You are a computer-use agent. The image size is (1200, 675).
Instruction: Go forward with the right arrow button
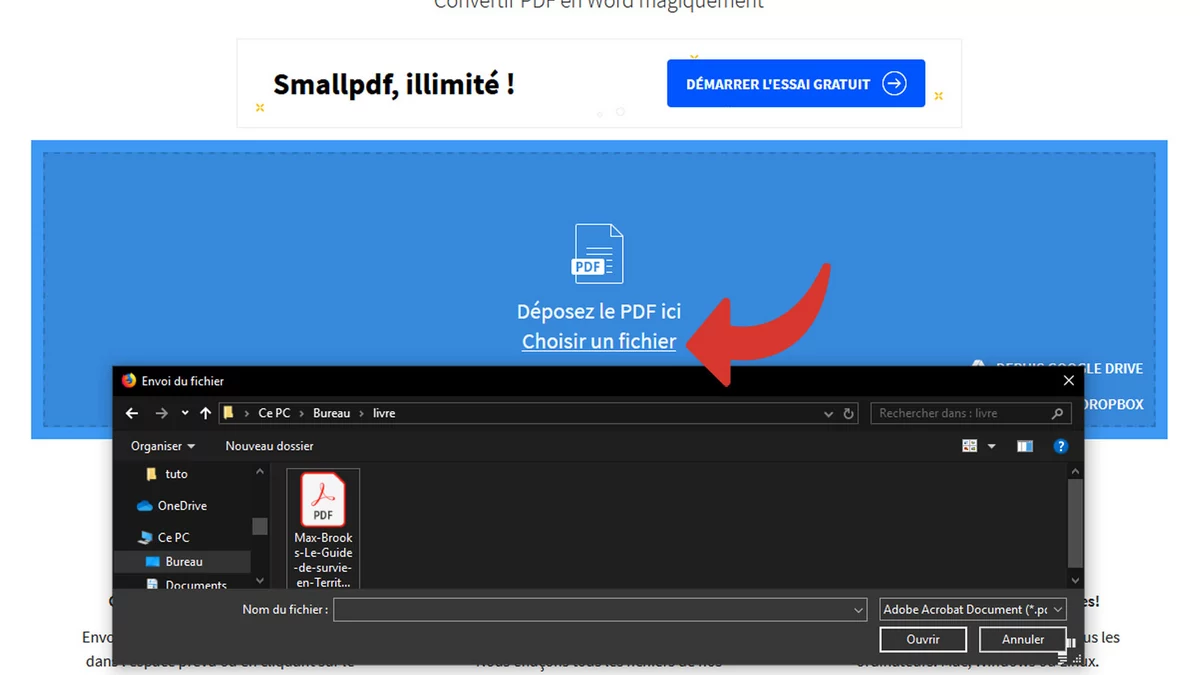162,413
